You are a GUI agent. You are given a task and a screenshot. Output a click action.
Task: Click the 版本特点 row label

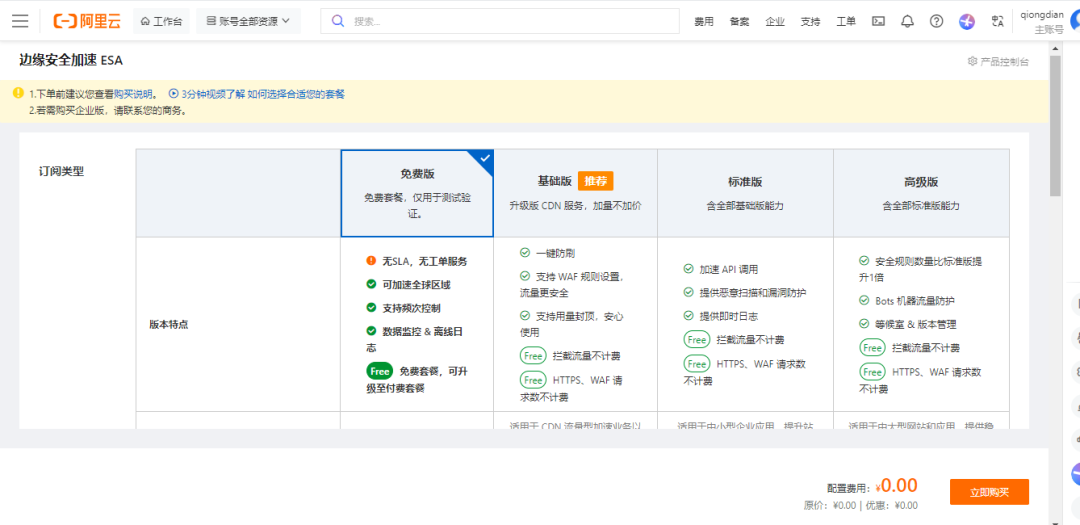tap(169, 325)
